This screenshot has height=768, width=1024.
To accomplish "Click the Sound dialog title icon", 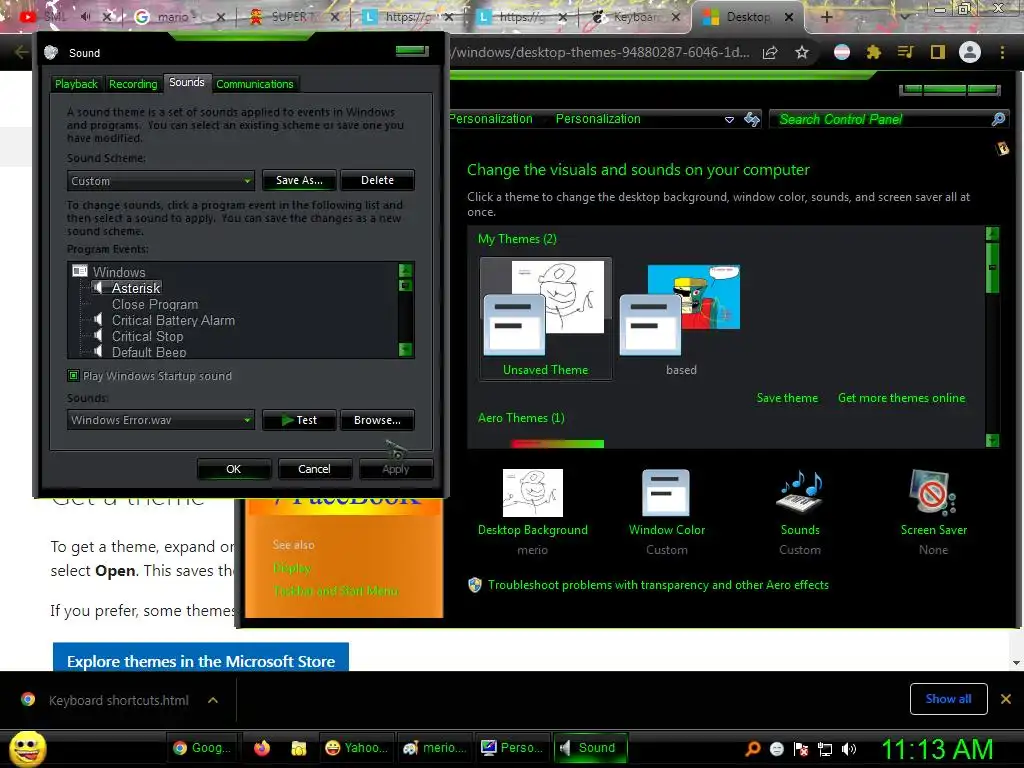I will click(x=52, y=53).
